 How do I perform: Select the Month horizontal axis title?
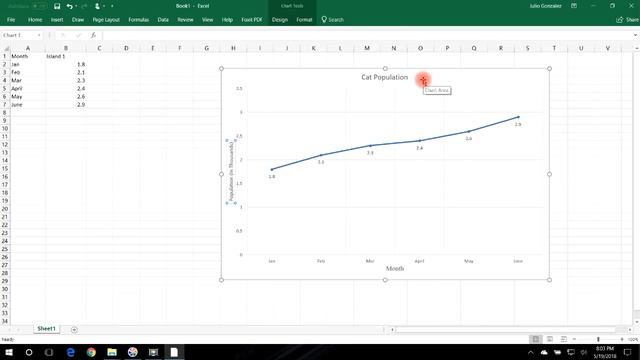click(x=395, y=269)
